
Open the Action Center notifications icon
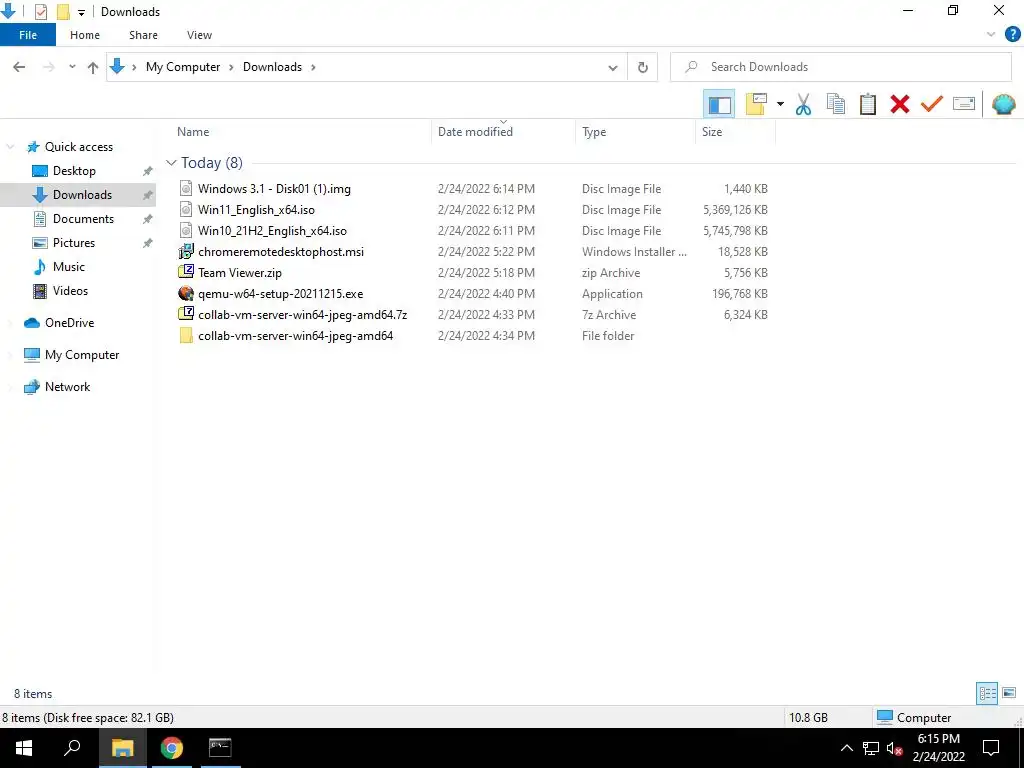[x=991, y=748]
